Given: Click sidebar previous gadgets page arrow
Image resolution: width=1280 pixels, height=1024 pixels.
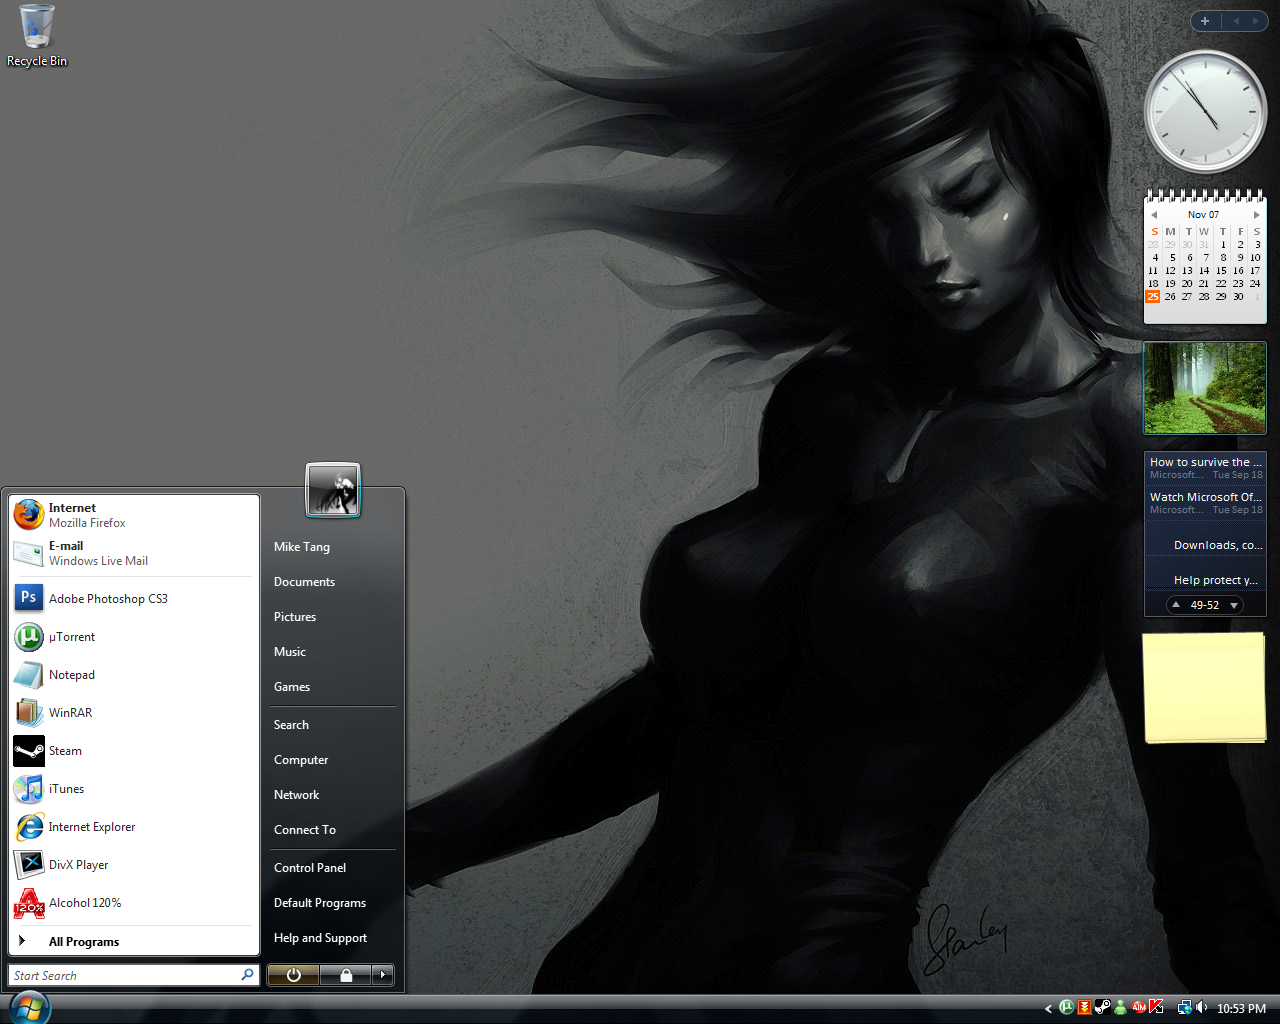Looking at the screenshot, I should (1236, 21).
